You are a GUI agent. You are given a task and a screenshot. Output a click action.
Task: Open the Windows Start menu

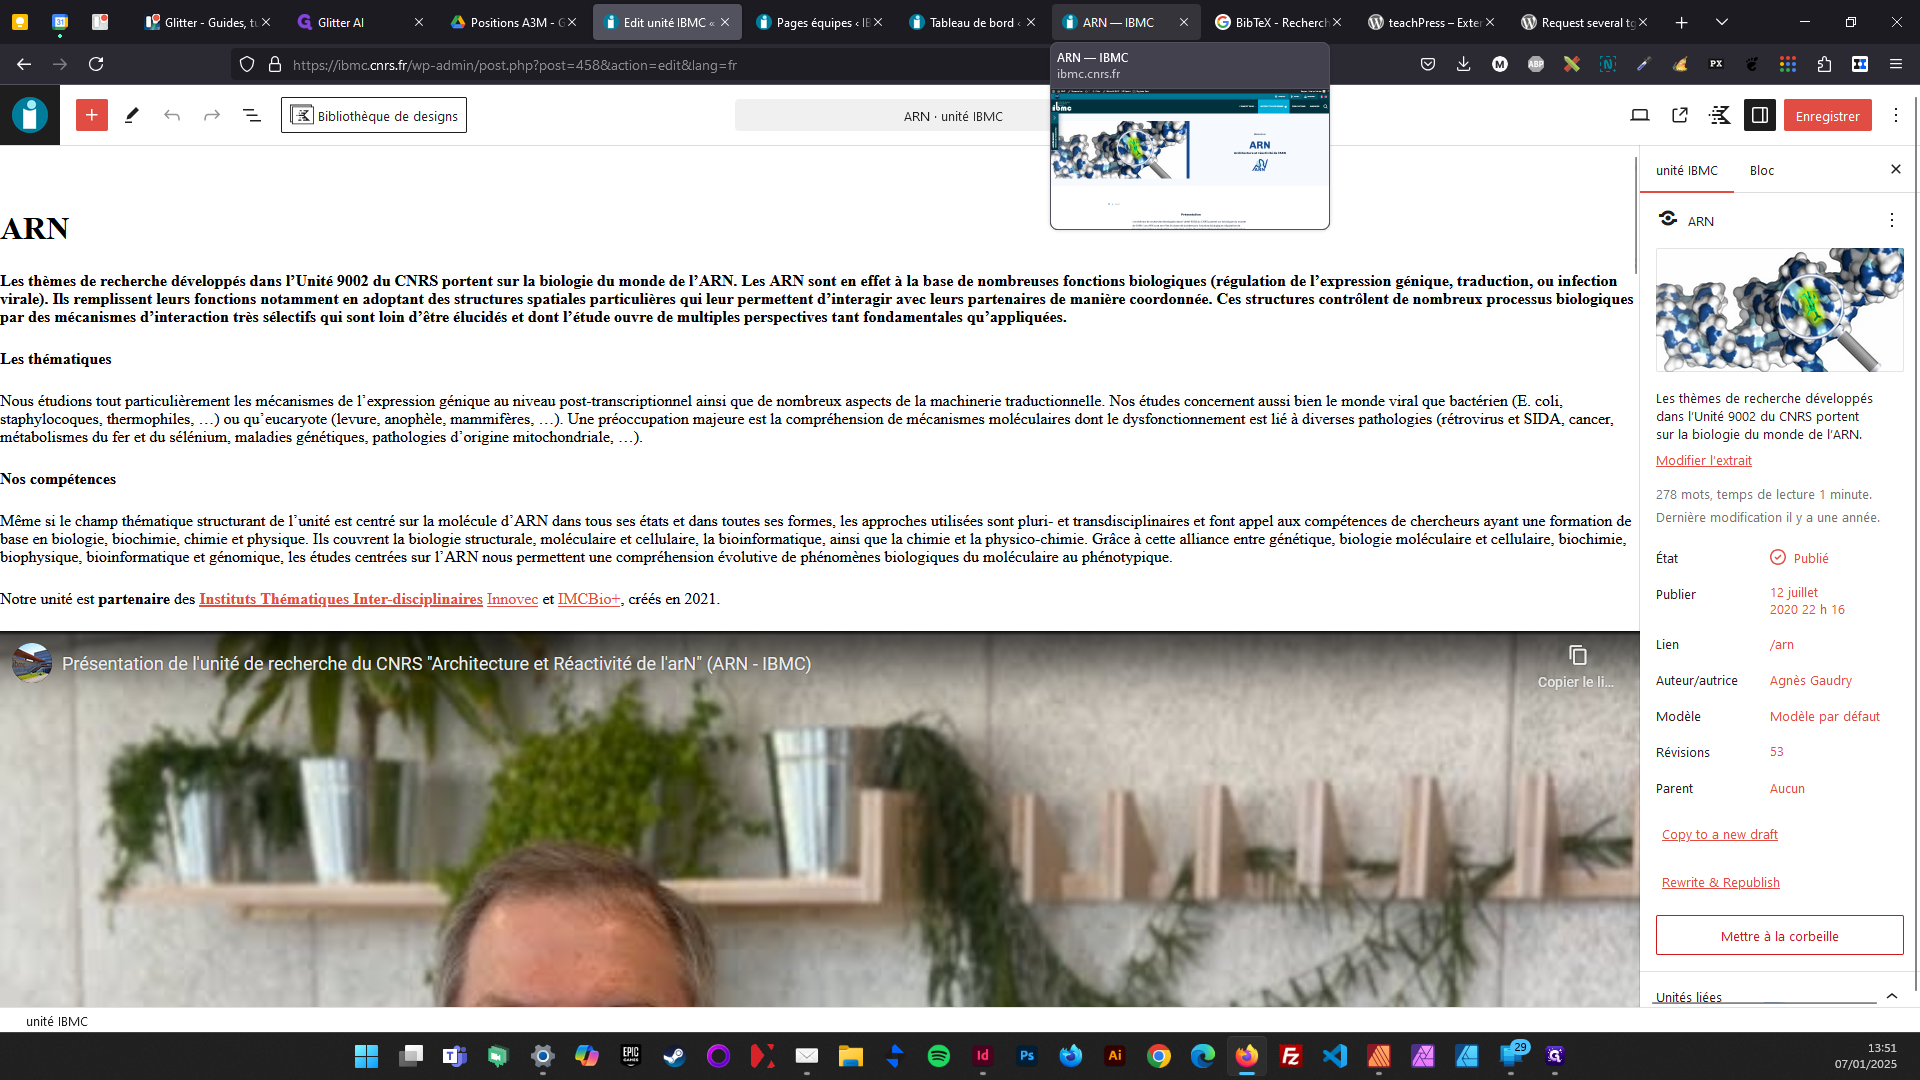(366, 1056)
